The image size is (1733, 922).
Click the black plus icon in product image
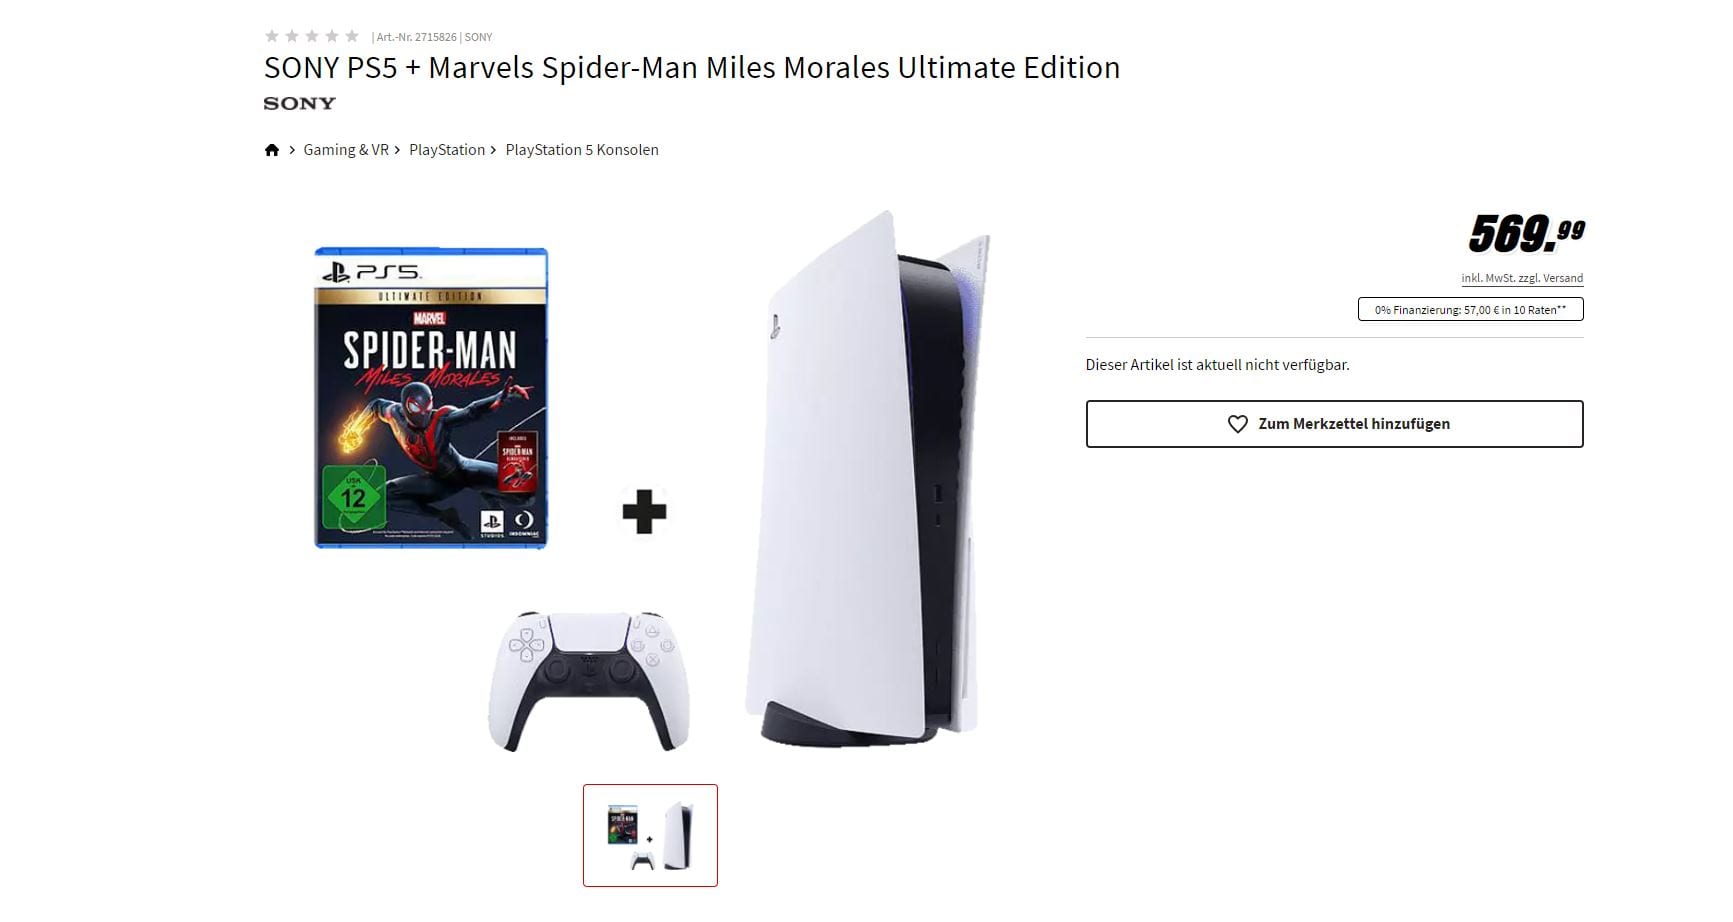[644, 511]
